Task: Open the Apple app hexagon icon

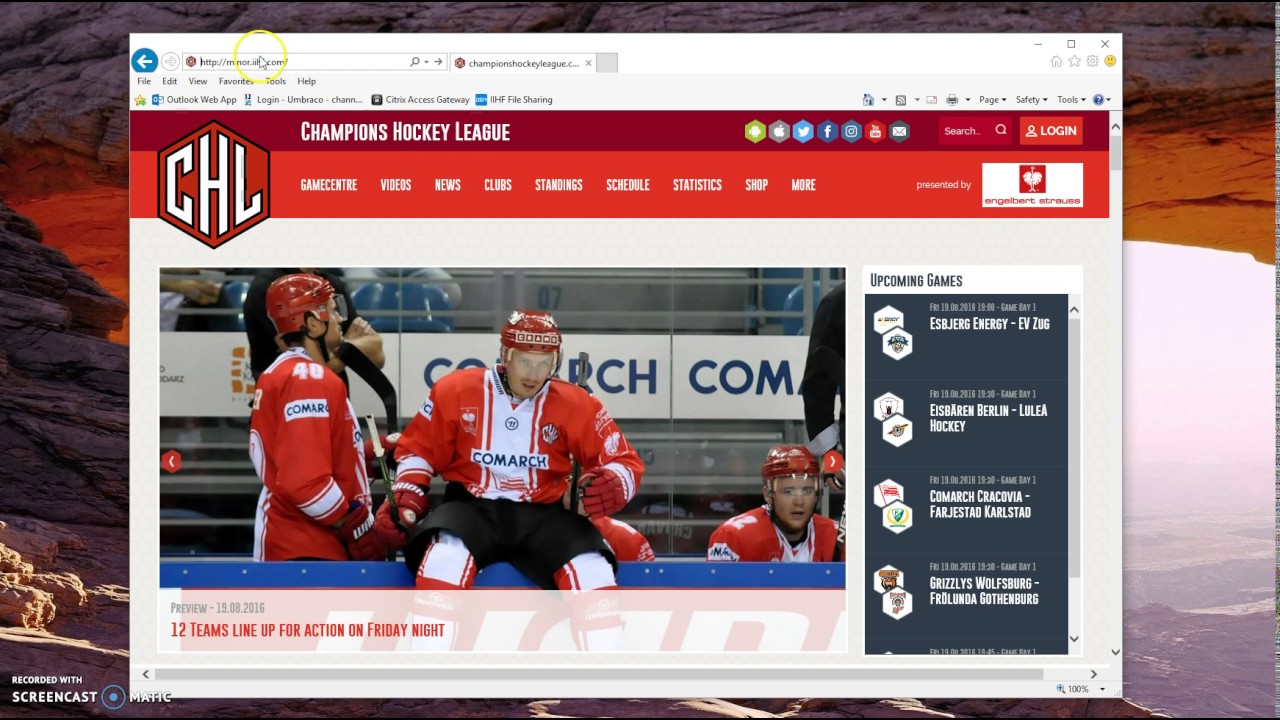Action: pos(779,131)
